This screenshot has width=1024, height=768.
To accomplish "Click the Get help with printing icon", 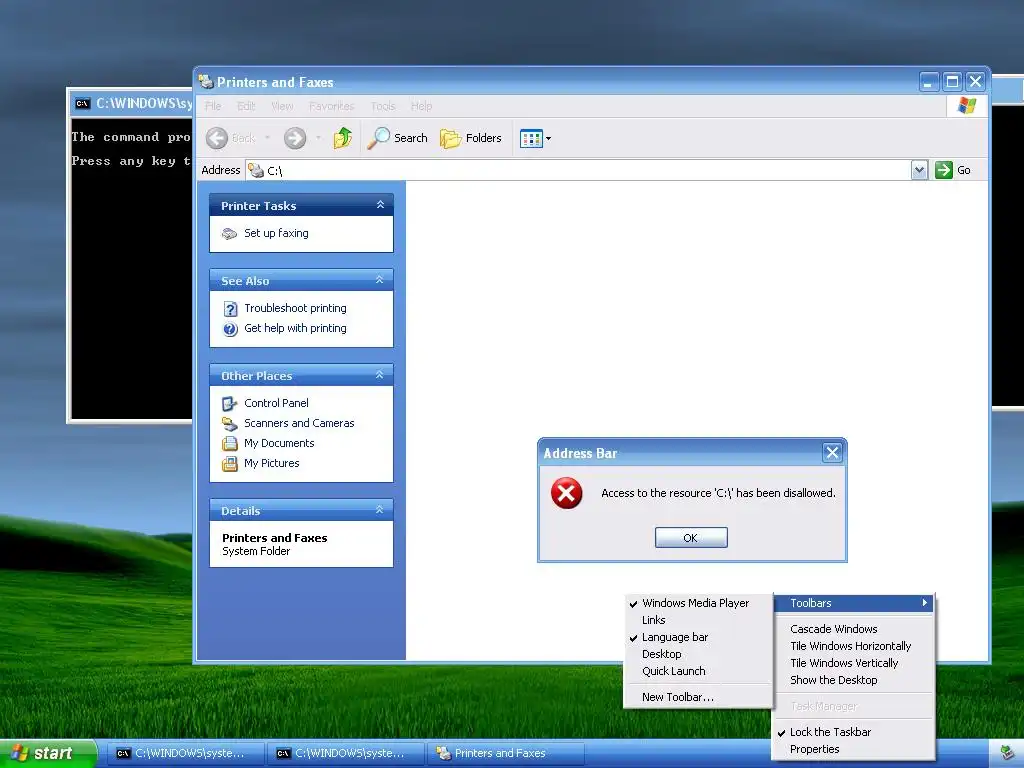I will (x=230, y=328).
